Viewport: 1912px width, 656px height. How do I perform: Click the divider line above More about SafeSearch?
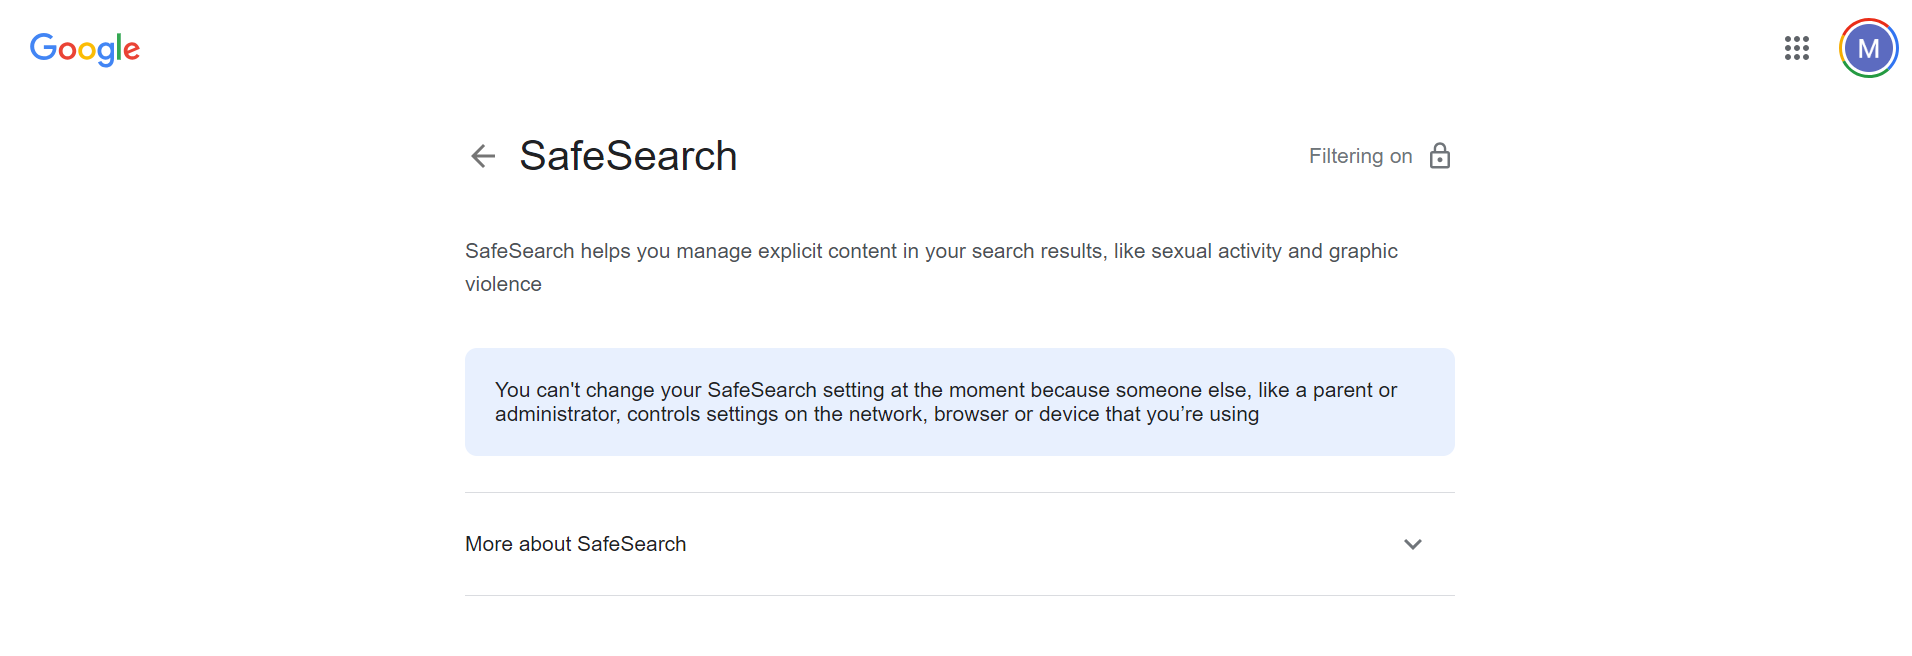(960, 492)
